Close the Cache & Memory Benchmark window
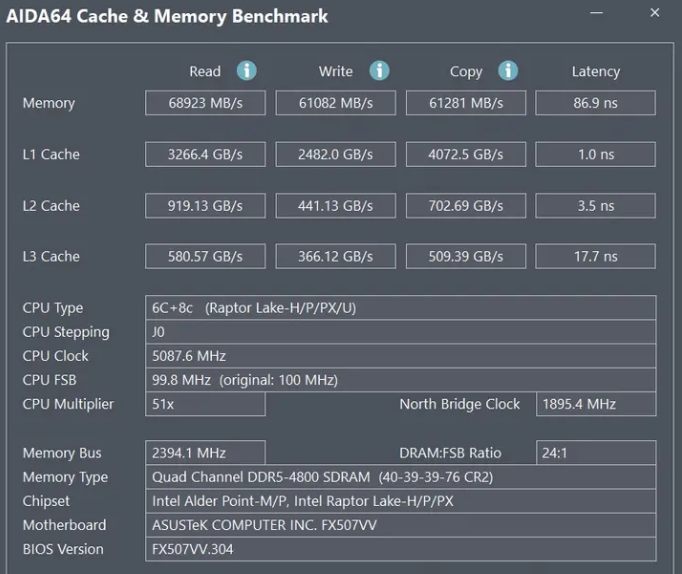The height and width of the screenshot is (574, 682). coord(654,14)
